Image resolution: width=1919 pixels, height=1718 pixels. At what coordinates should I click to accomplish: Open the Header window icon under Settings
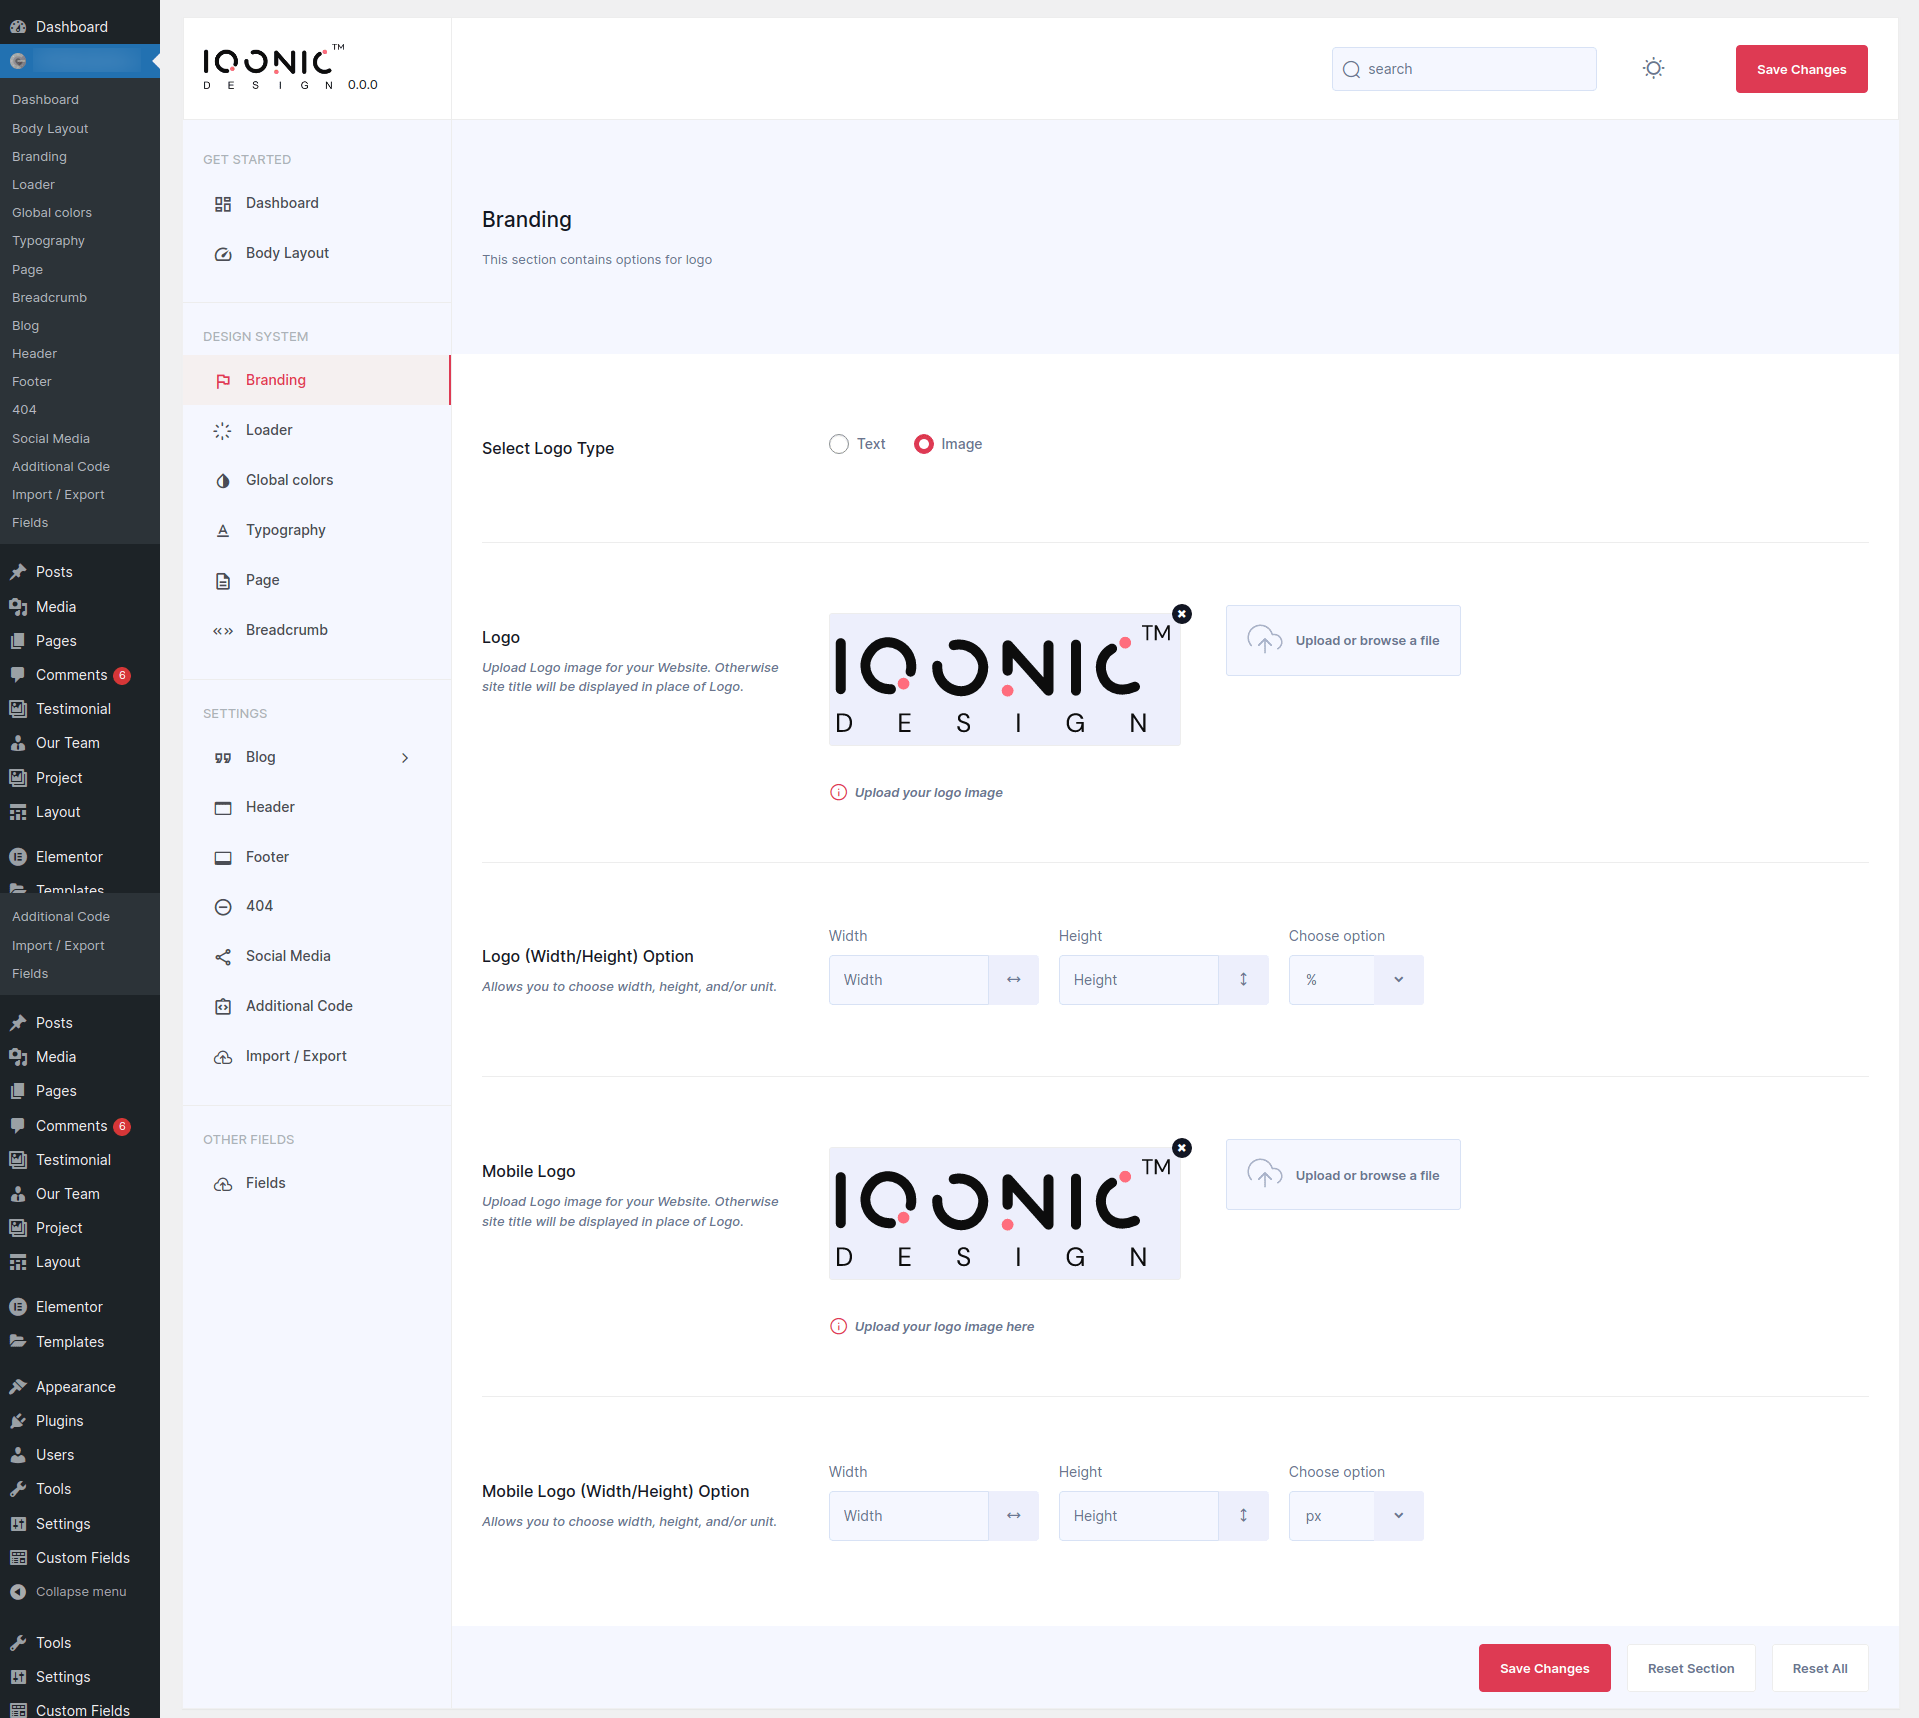223,808
